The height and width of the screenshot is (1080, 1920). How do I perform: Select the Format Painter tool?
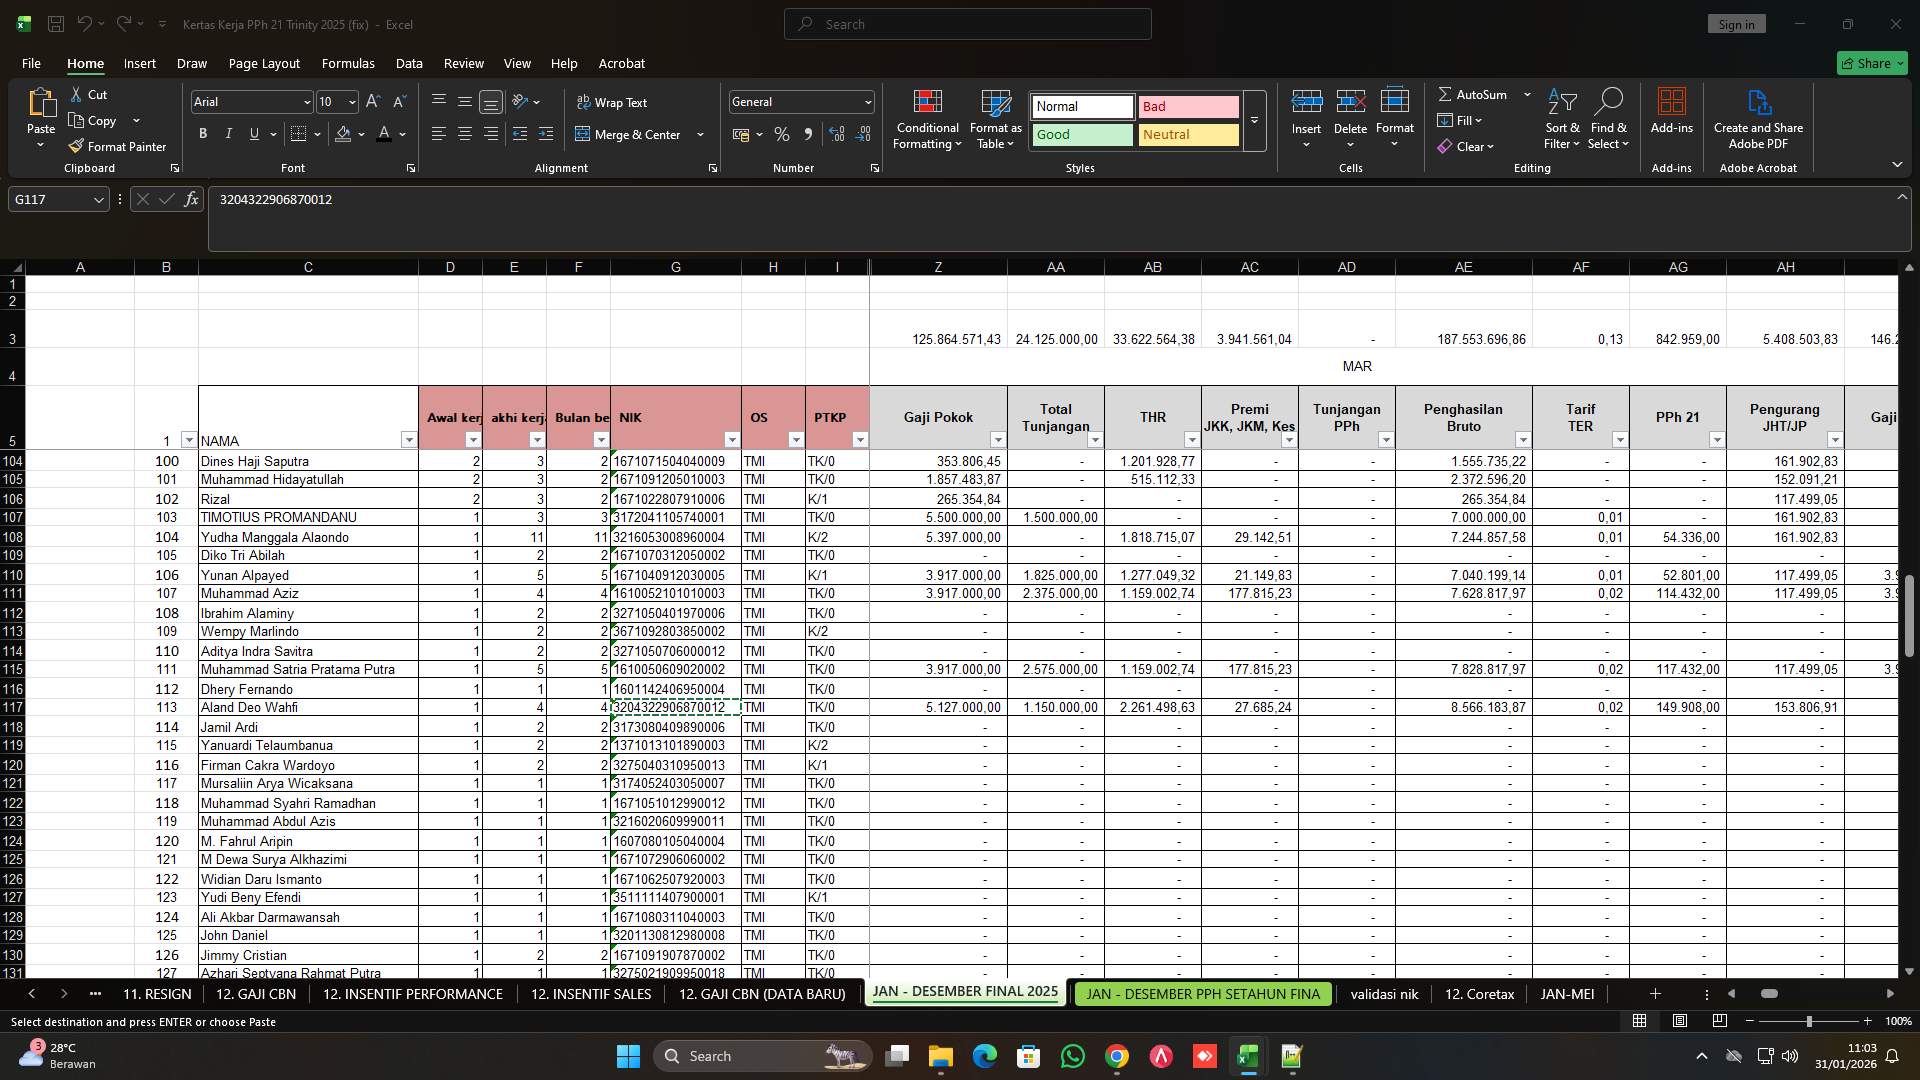[117, 146]
